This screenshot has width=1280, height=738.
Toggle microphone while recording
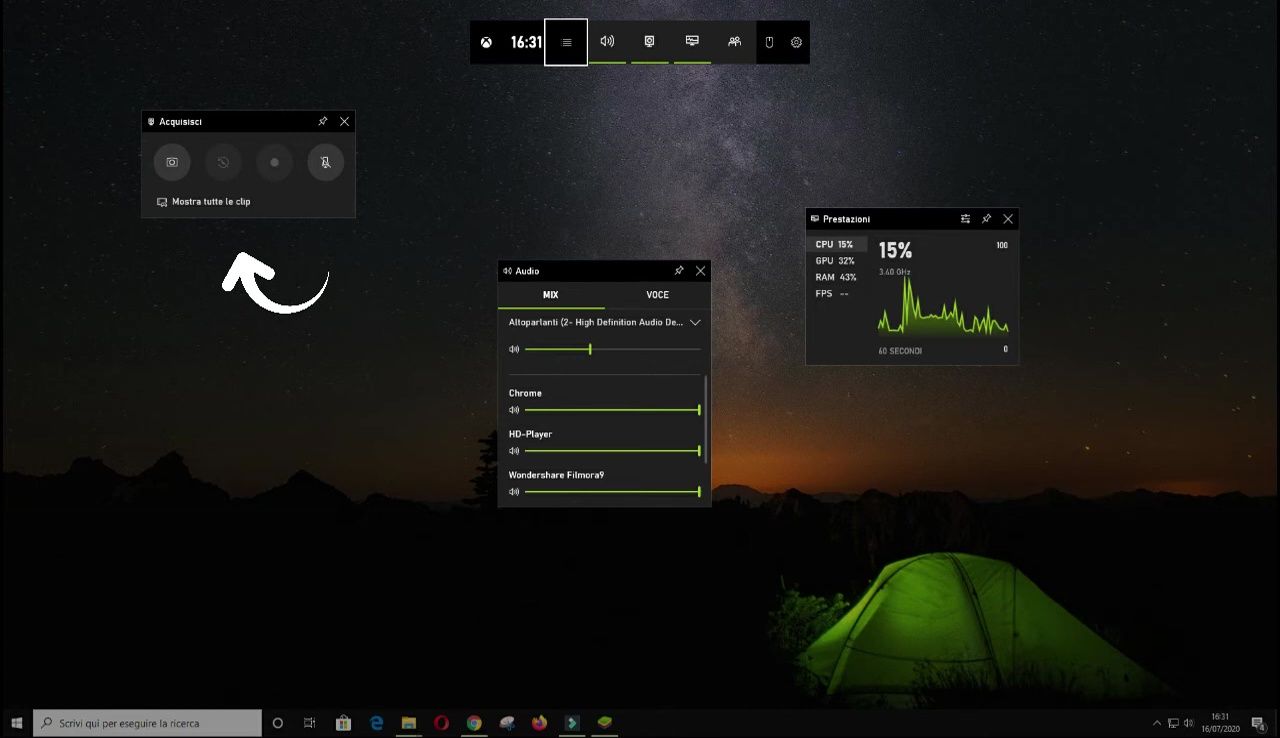coord(325,162)
